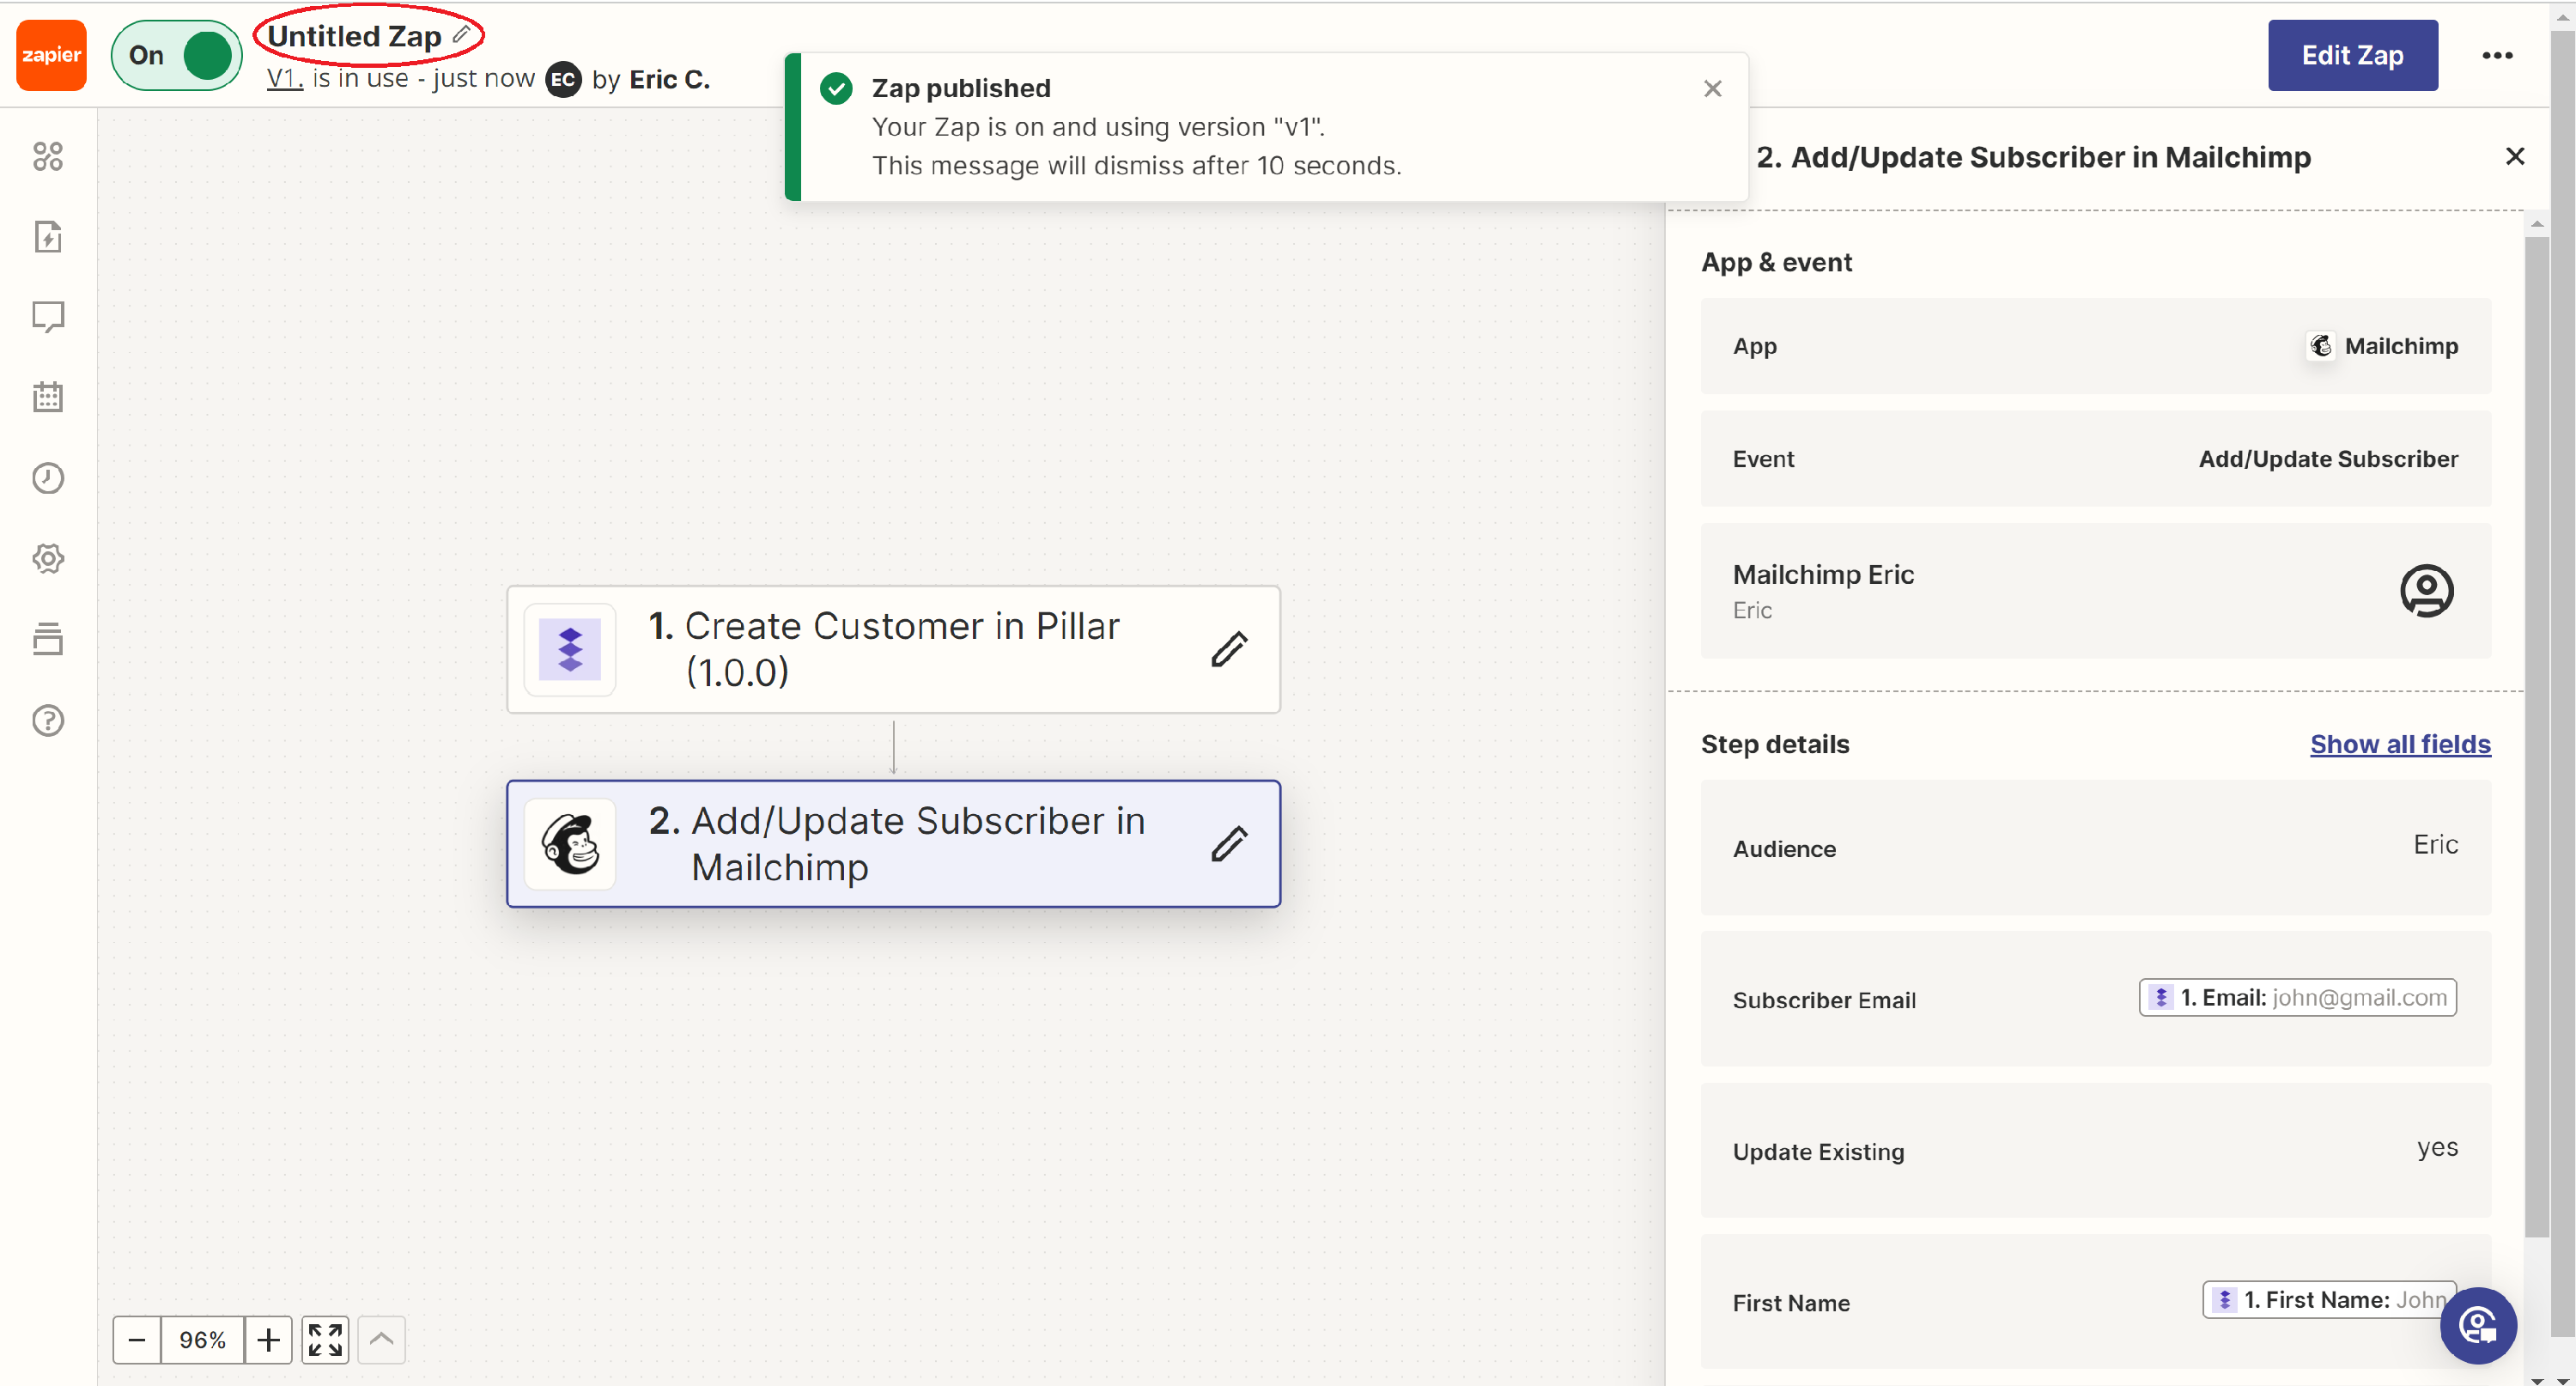Collapse the zoom controls chevron
This screenshot has height=1386, width=2576.
pos(381,1340)
